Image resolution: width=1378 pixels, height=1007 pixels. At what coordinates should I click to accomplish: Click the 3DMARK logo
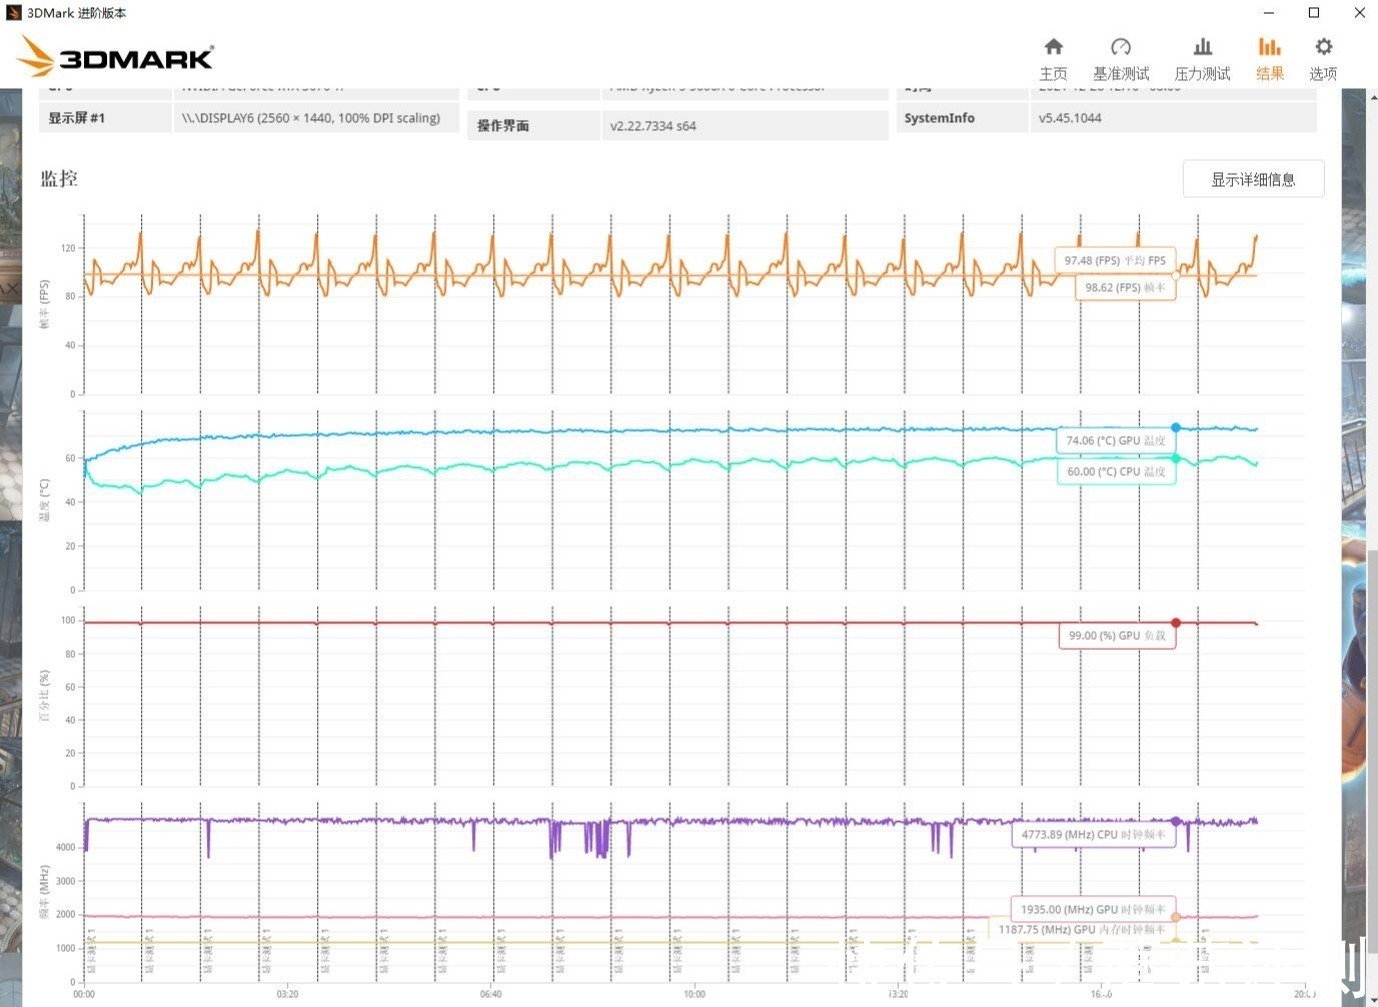(116, 57)
